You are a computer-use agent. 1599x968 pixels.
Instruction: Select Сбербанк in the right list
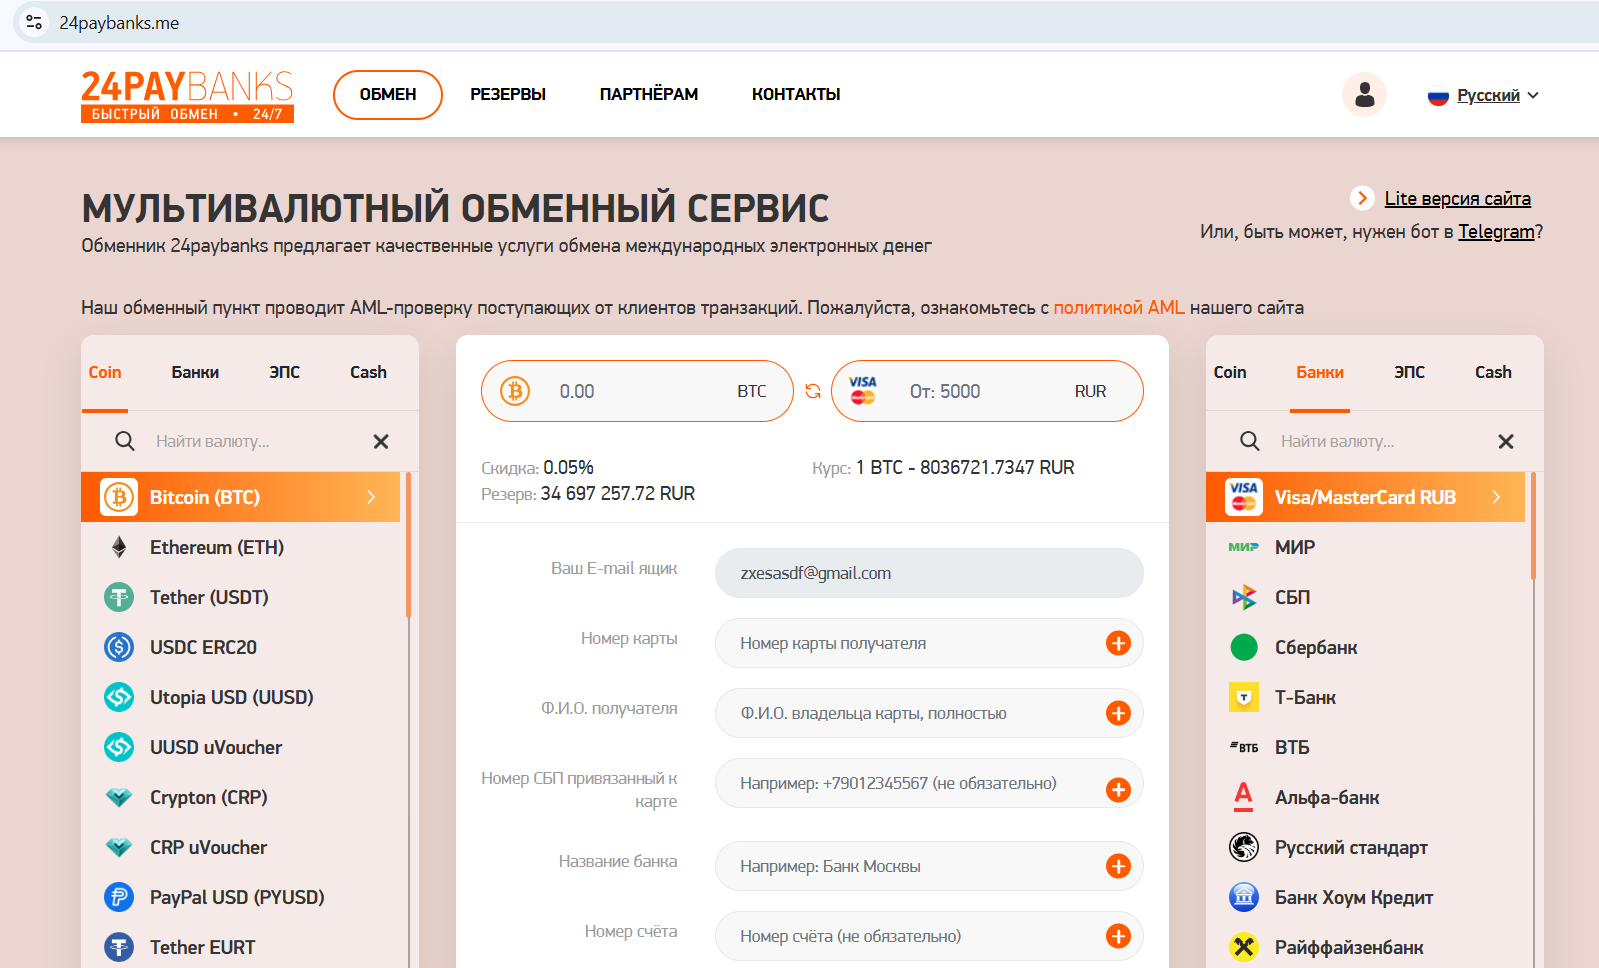(1315, 647)
